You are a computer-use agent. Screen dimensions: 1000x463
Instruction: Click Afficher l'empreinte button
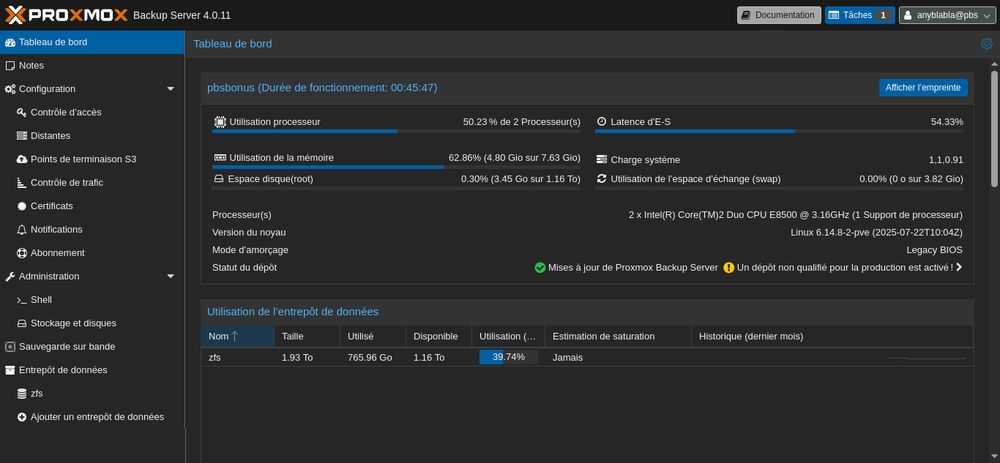(923, 88)
